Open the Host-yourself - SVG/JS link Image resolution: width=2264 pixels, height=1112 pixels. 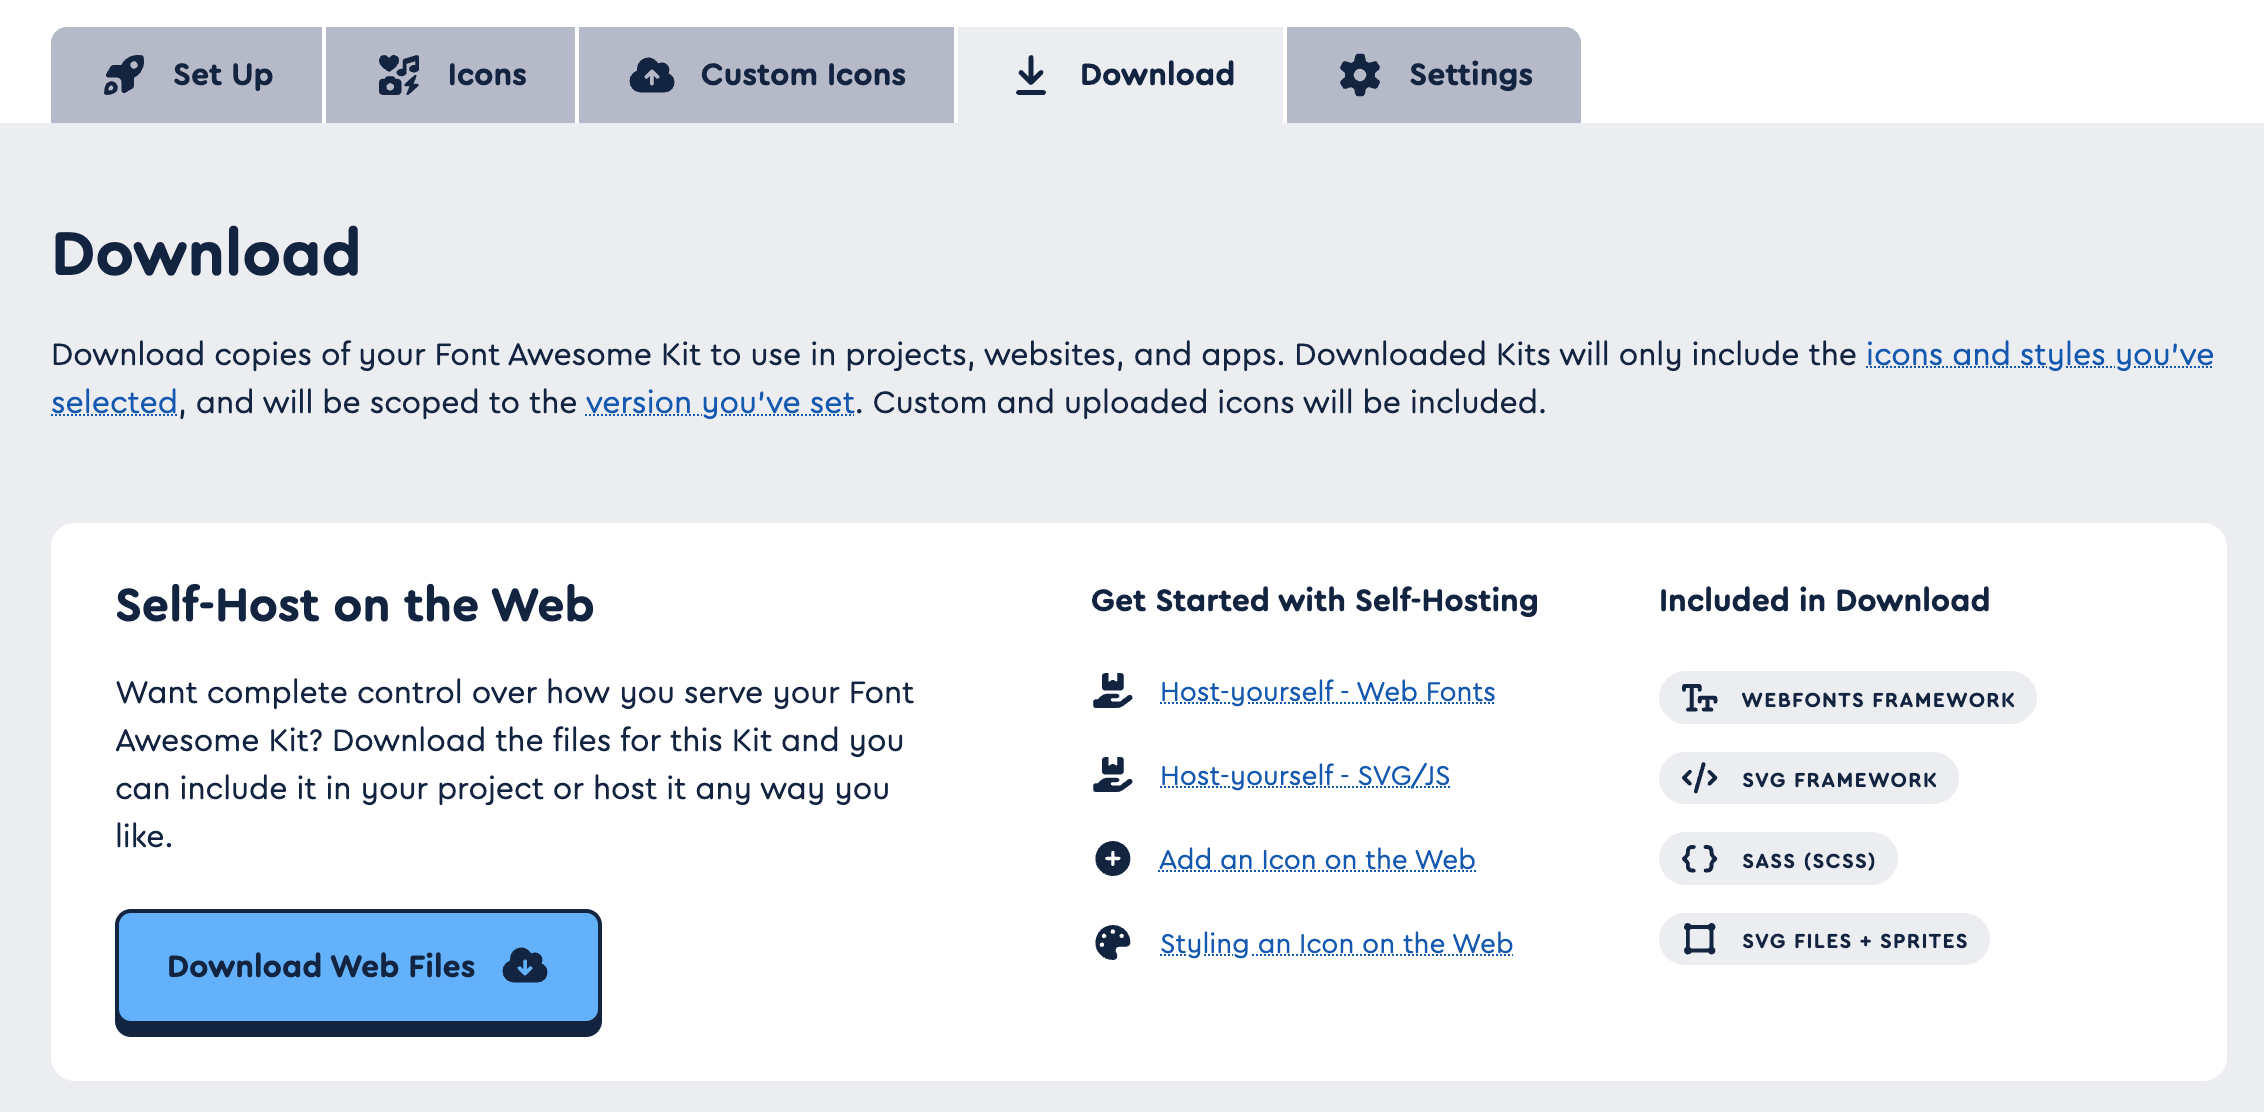click(x=1304, y=776)
